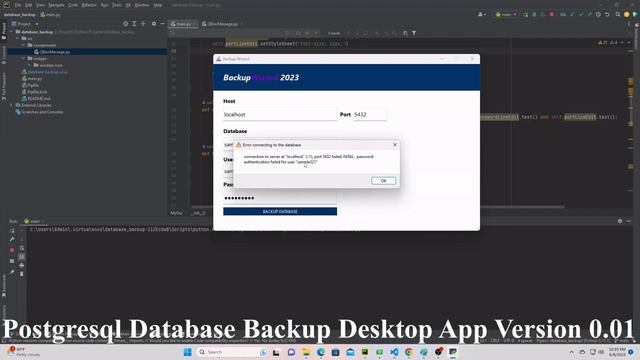Click the trash clear-output icon in Run panel

click(22, 274)
